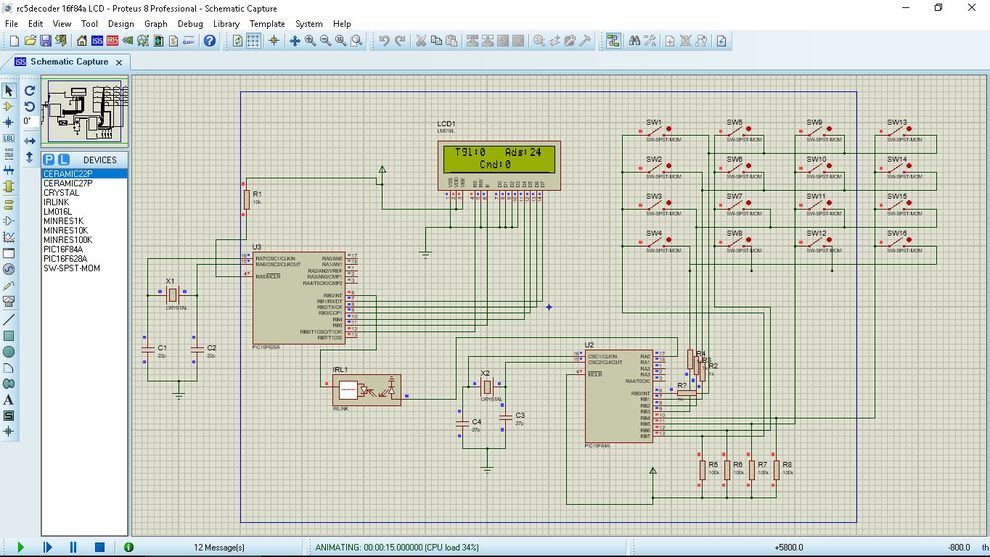
Task: Zoom in with the magnifier plus icon
Action: click(311, 41)
